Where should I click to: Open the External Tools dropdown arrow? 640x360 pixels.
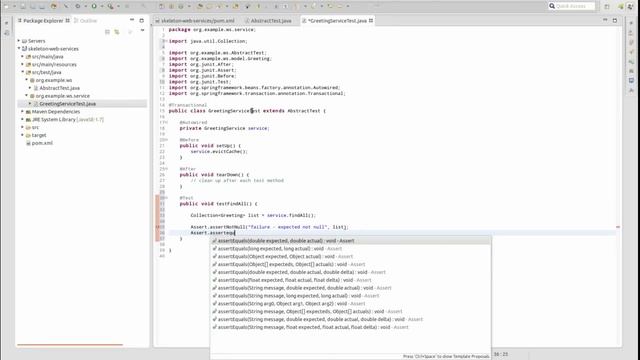[x=118, y=6]
